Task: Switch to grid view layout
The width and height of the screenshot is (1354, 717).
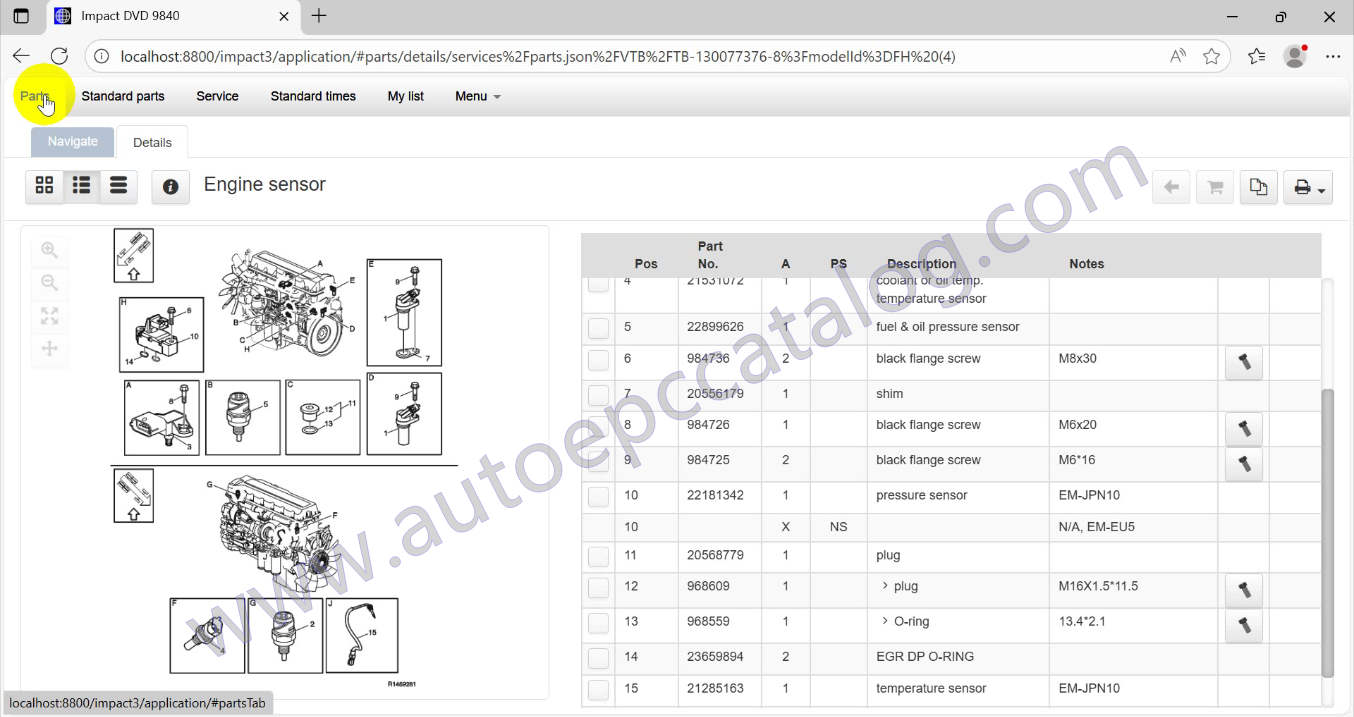Action: click(44, 185)
